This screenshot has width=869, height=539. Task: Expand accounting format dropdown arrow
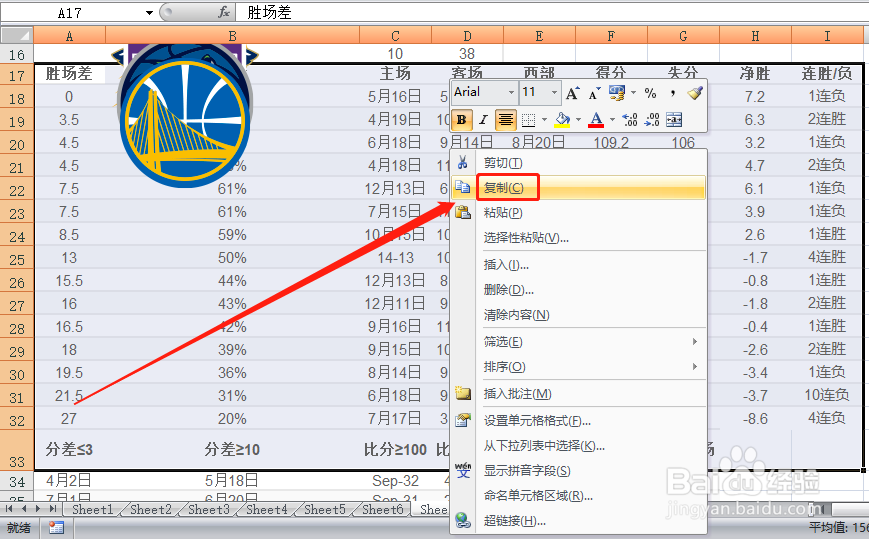pos(633,93)
